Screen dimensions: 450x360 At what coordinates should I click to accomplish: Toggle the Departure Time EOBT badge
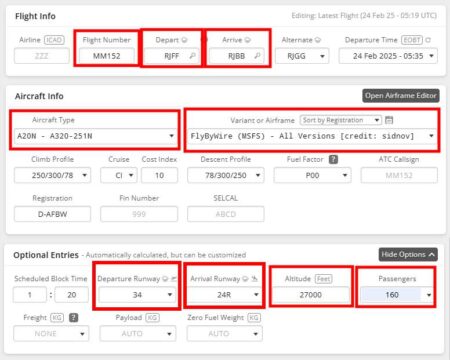coord(412,40)
